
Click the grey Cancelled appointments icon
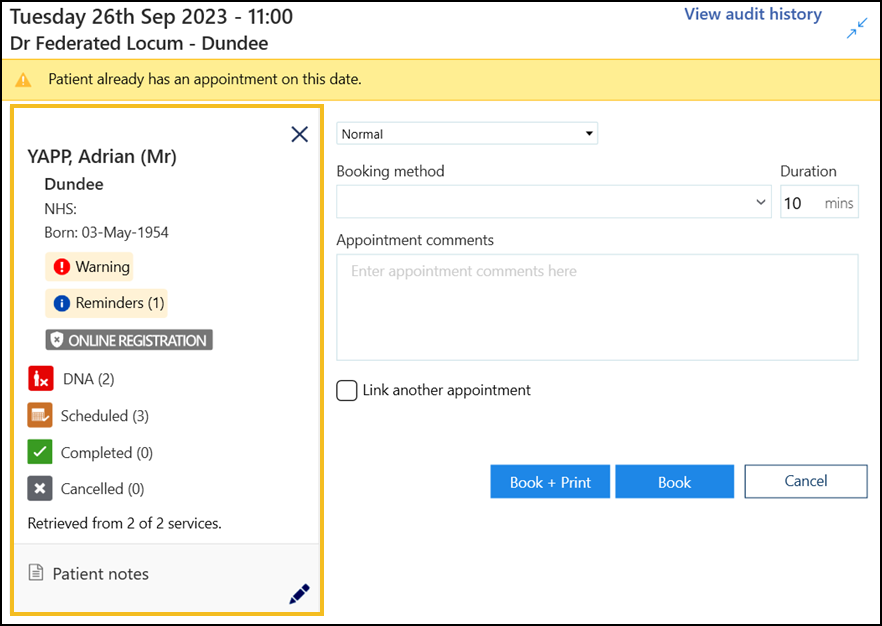coord(40,489)
